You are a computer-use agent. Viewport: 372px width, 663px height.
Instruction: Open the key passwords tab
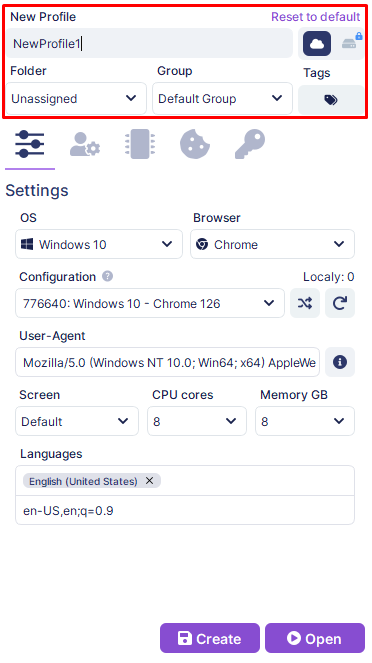pyautogui.click(x=250, y=144)
